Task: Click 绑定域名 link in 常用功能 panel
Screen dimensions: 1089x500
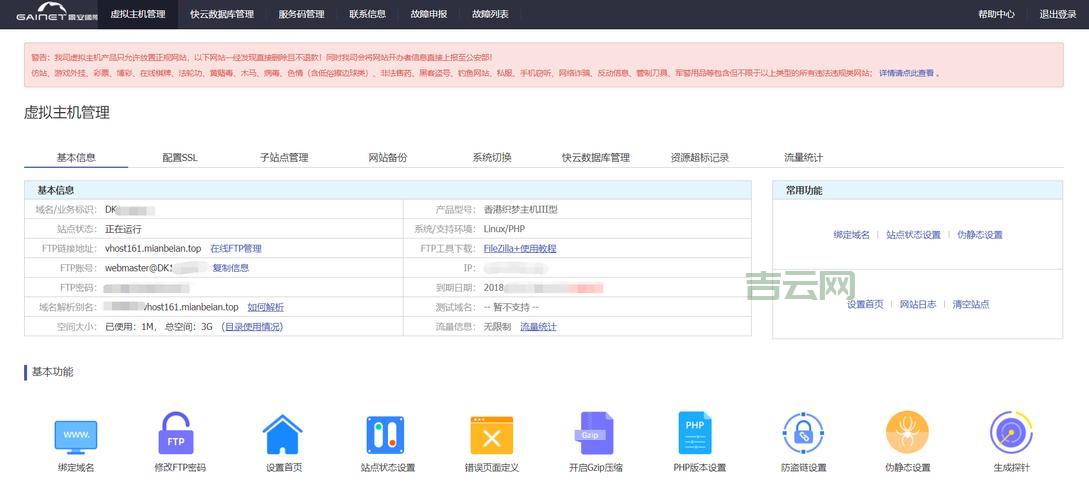Action: click(851, 235)
